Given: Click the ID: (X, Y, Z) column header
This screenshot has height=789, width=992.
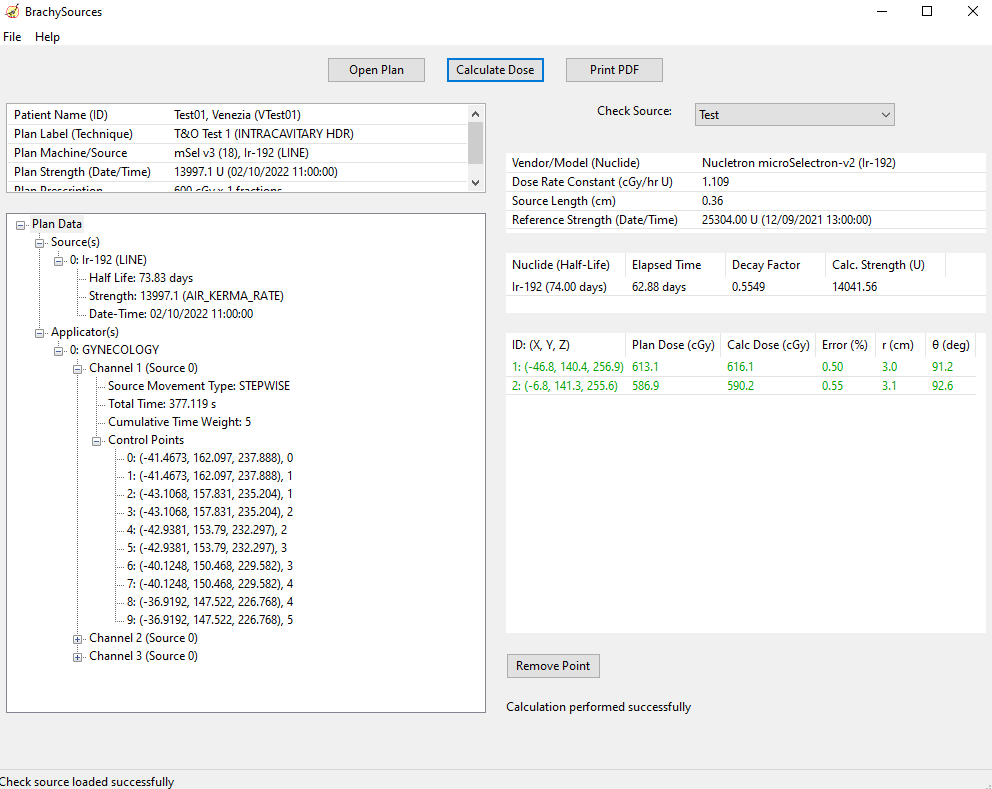Looking at the screenshot, I should [x=566, y=345].
